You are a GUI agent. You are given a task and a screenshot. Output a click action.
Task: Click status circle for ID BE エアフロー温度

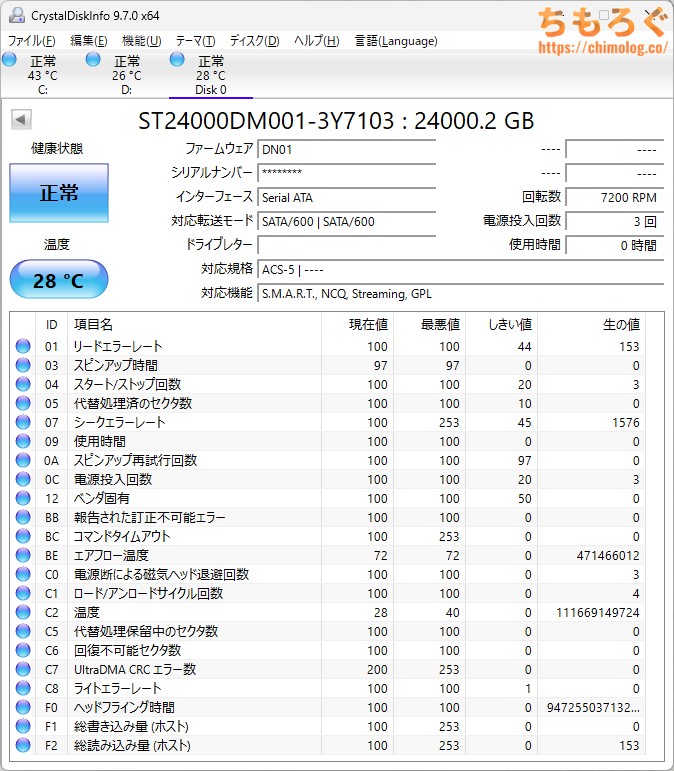coord(23,555)
